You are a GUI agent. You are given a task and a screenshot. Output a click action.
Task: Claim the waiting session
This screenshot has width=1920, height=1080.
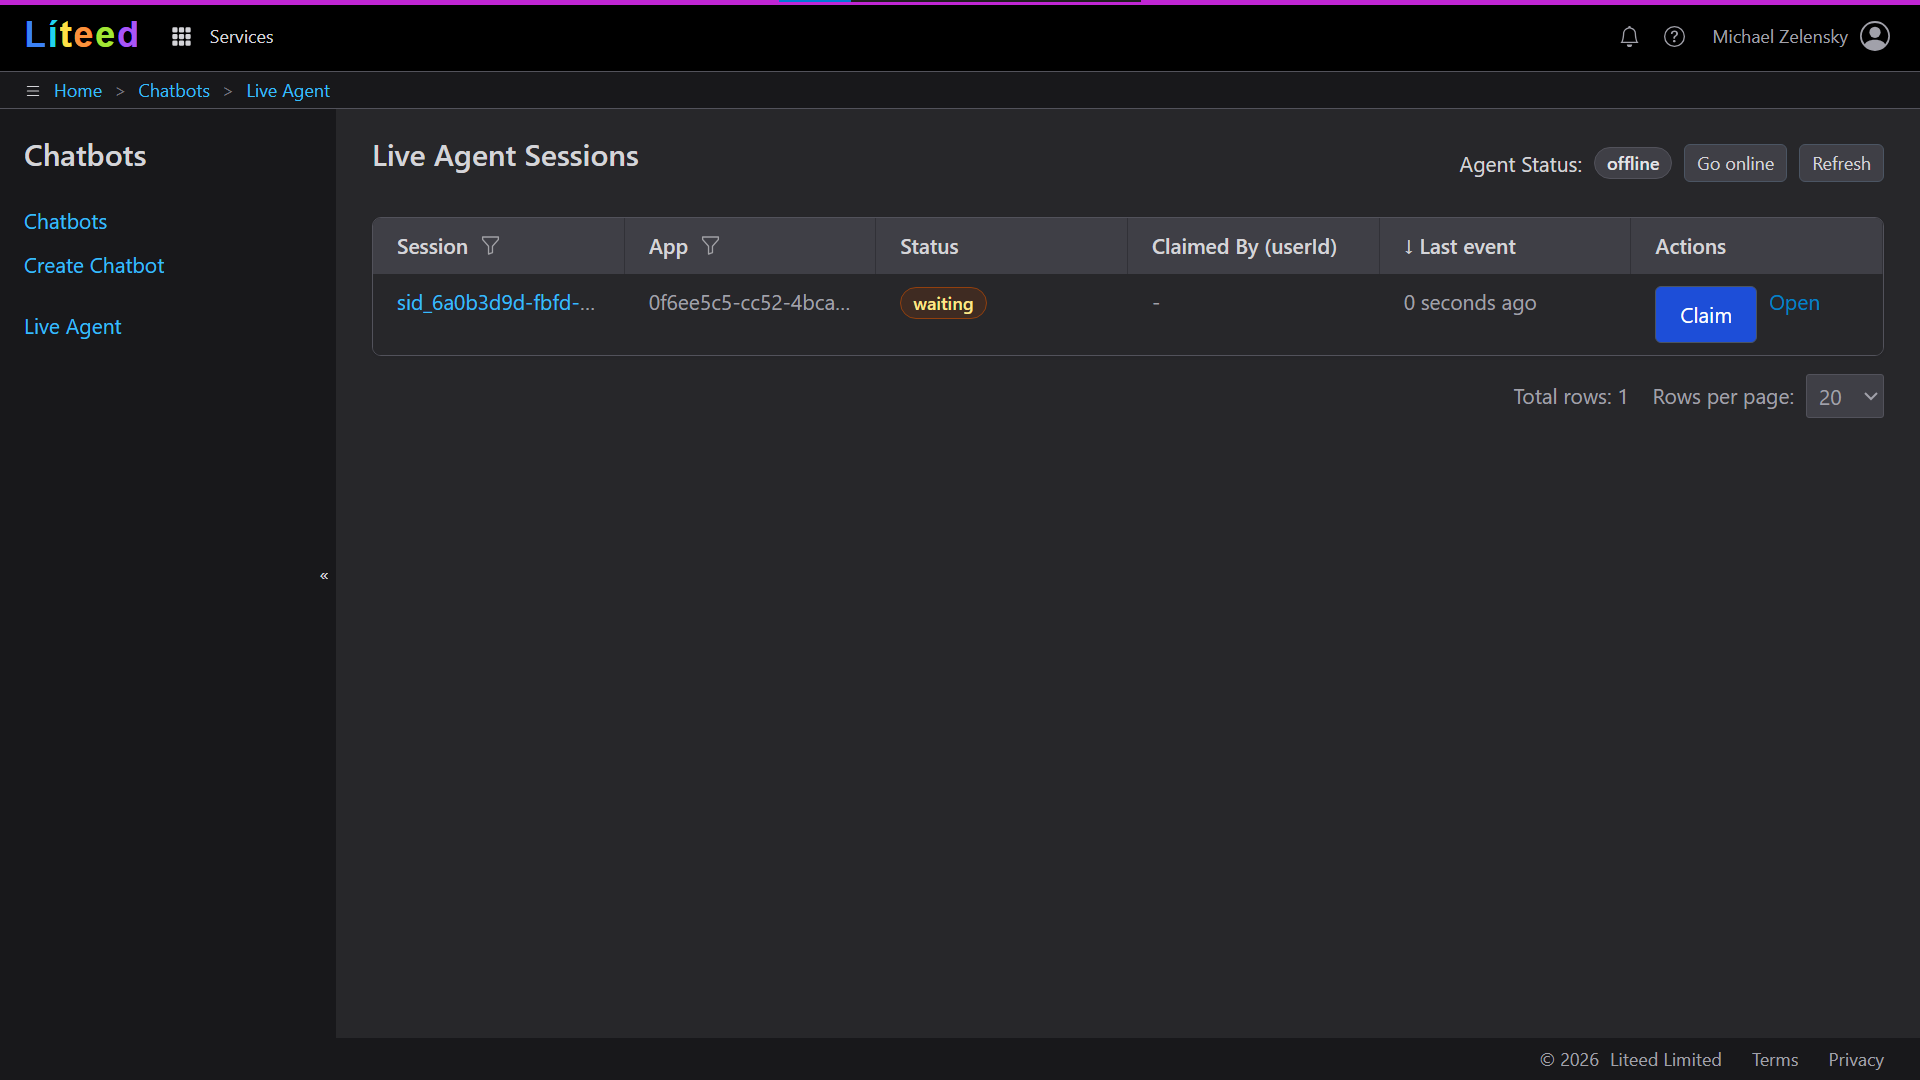pos(1705,315)
